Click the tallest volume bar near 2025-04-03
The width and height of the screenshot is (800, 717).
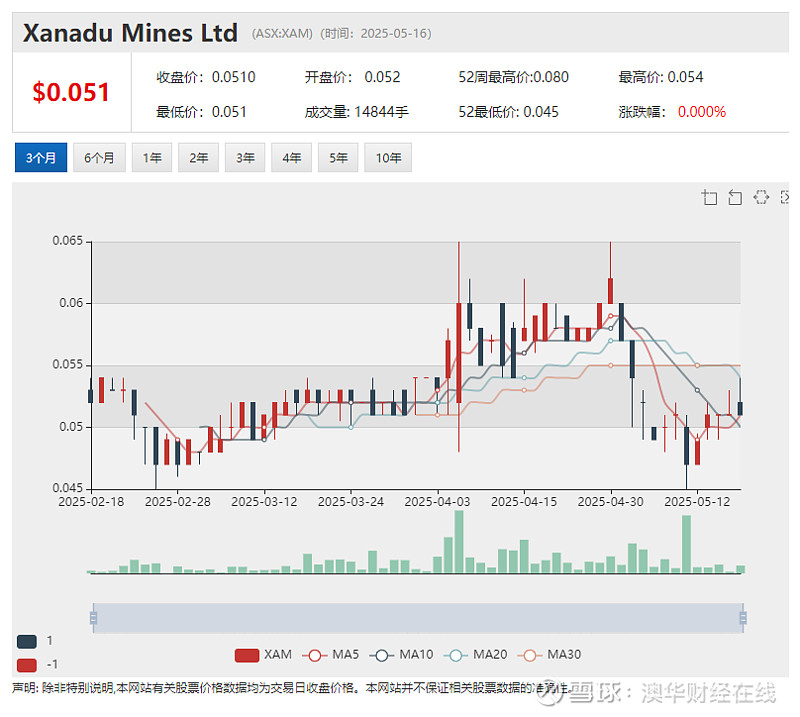459,541
